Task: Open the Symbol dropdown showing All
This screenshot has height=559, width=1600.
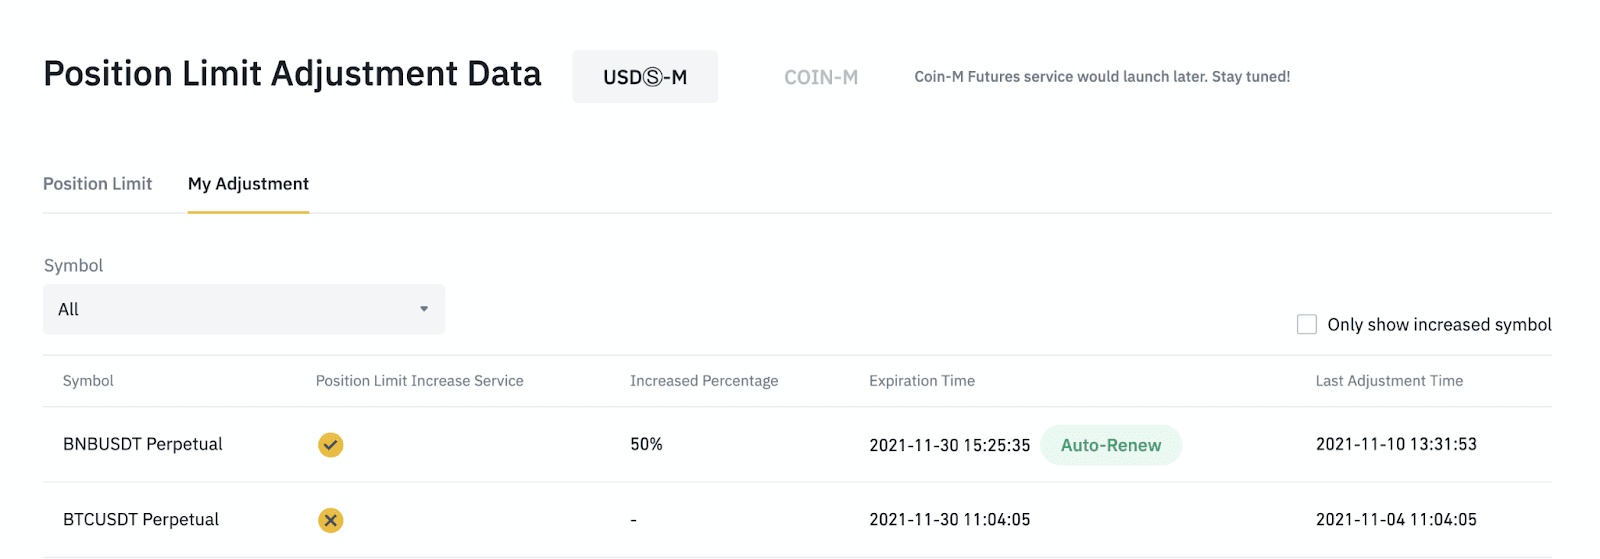Action: click(x=244, y=309)
